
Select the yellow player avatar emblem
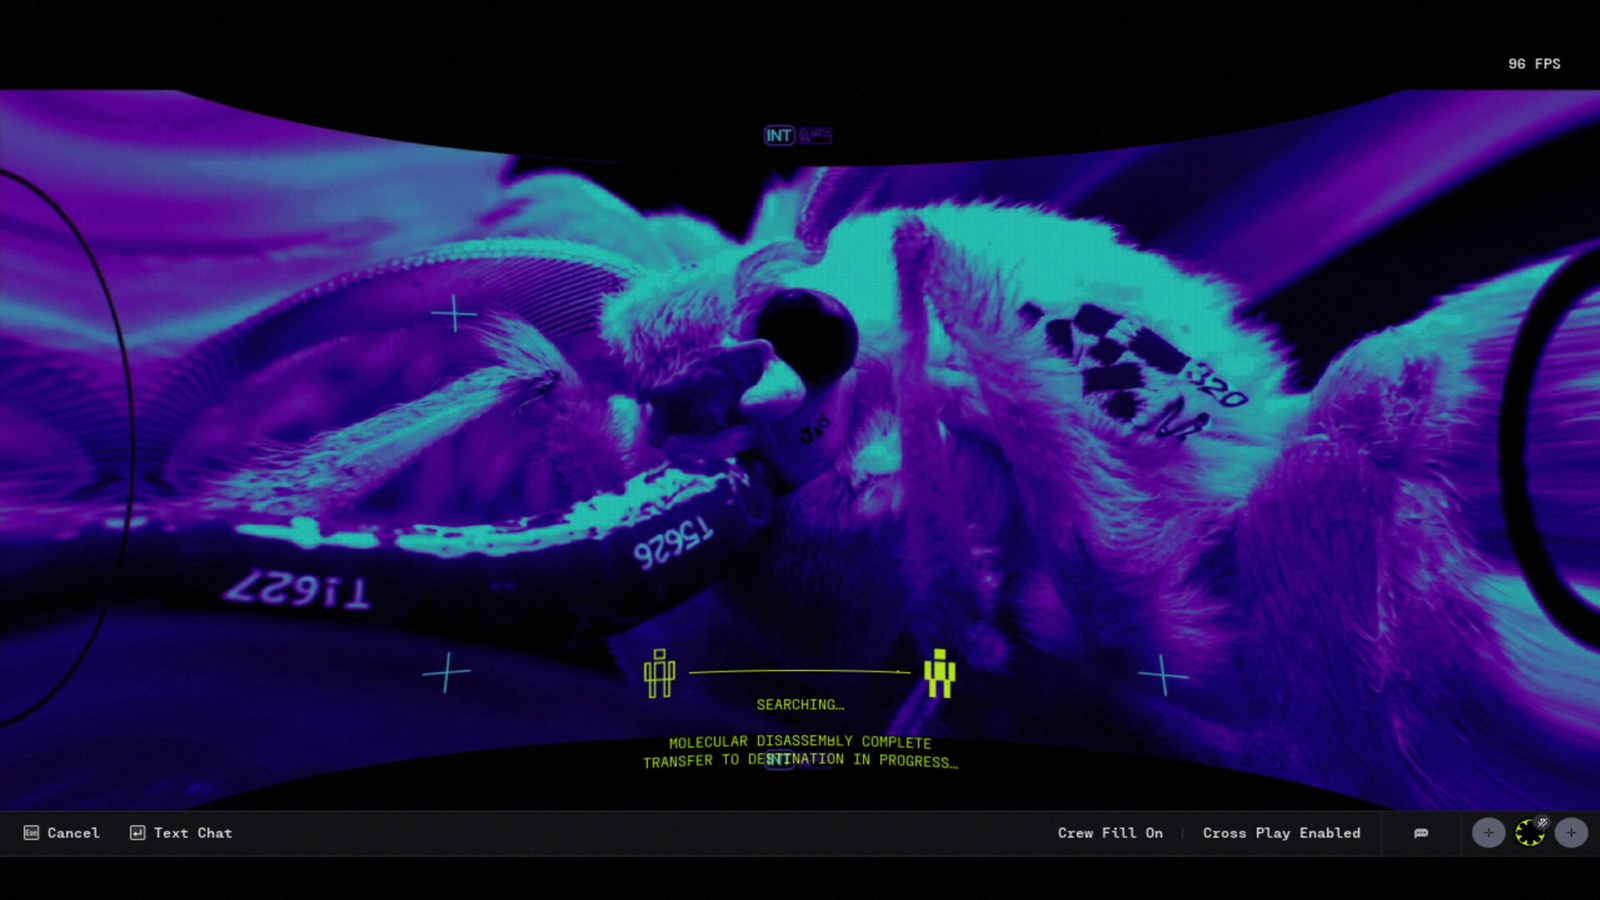(x=1529, y=833)
